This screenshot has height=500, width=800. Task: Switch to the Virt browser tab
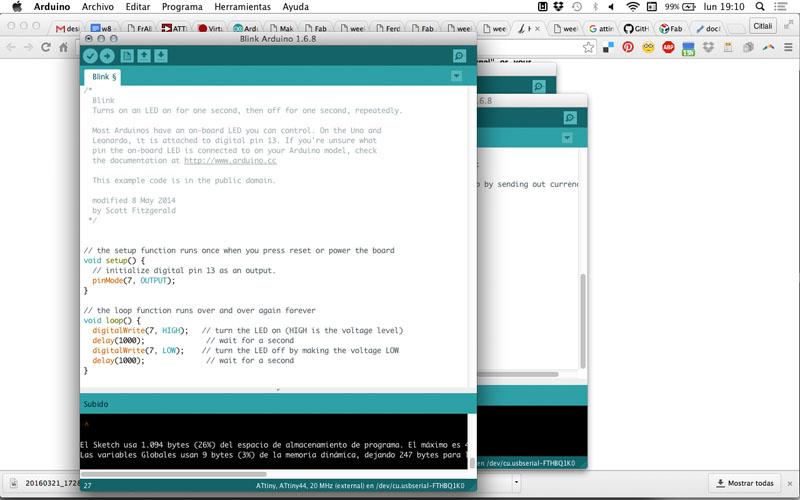pyautogui.click(x=210, y=29)
